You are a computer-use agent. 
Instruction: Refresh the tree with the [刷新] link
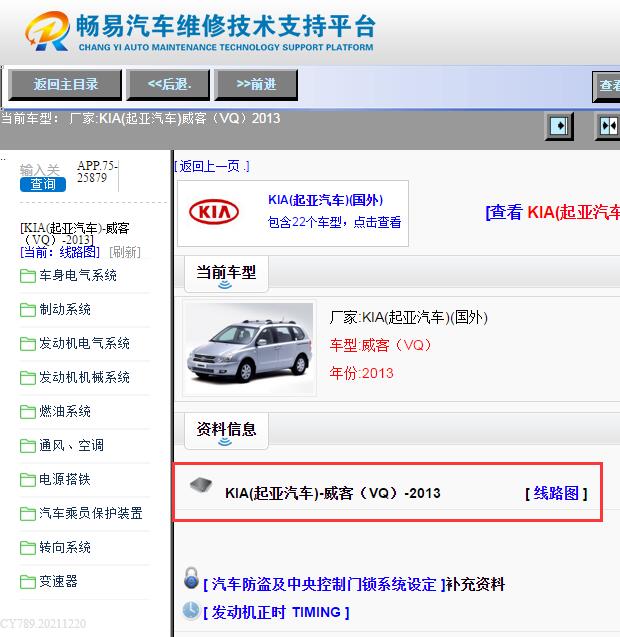[125, 252]
